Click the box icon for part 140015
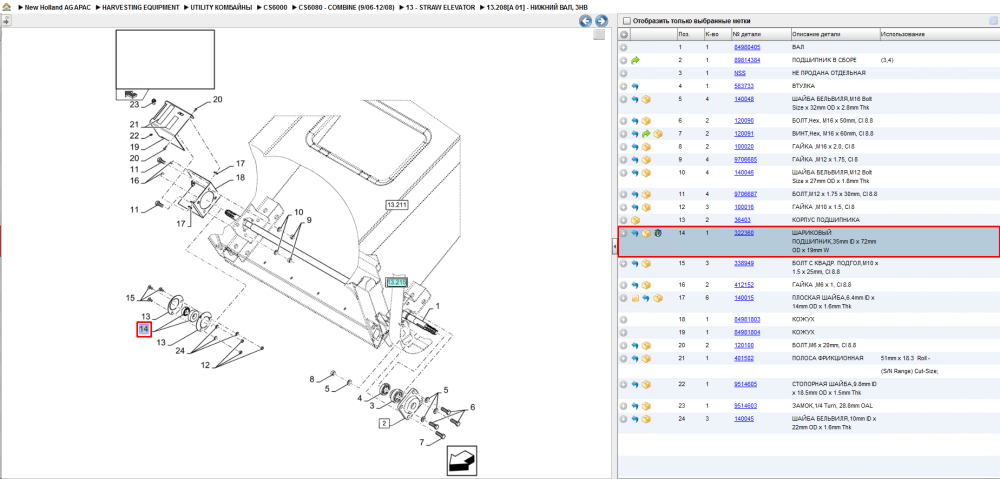 [x=658, y=298]
